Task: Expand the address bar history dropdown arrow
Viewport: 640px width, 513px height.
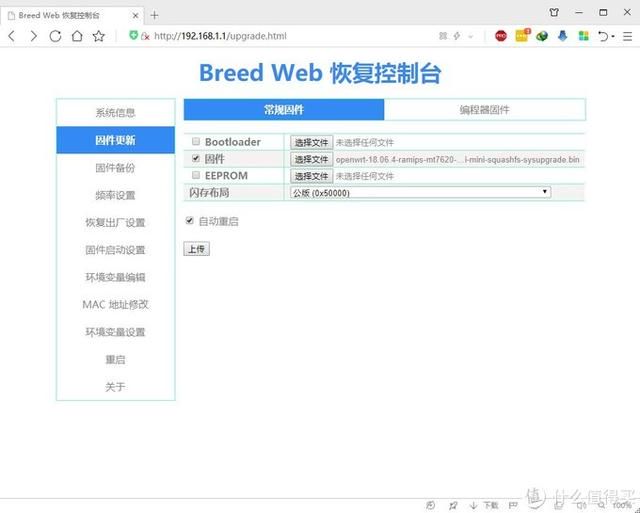Action: 471,36
